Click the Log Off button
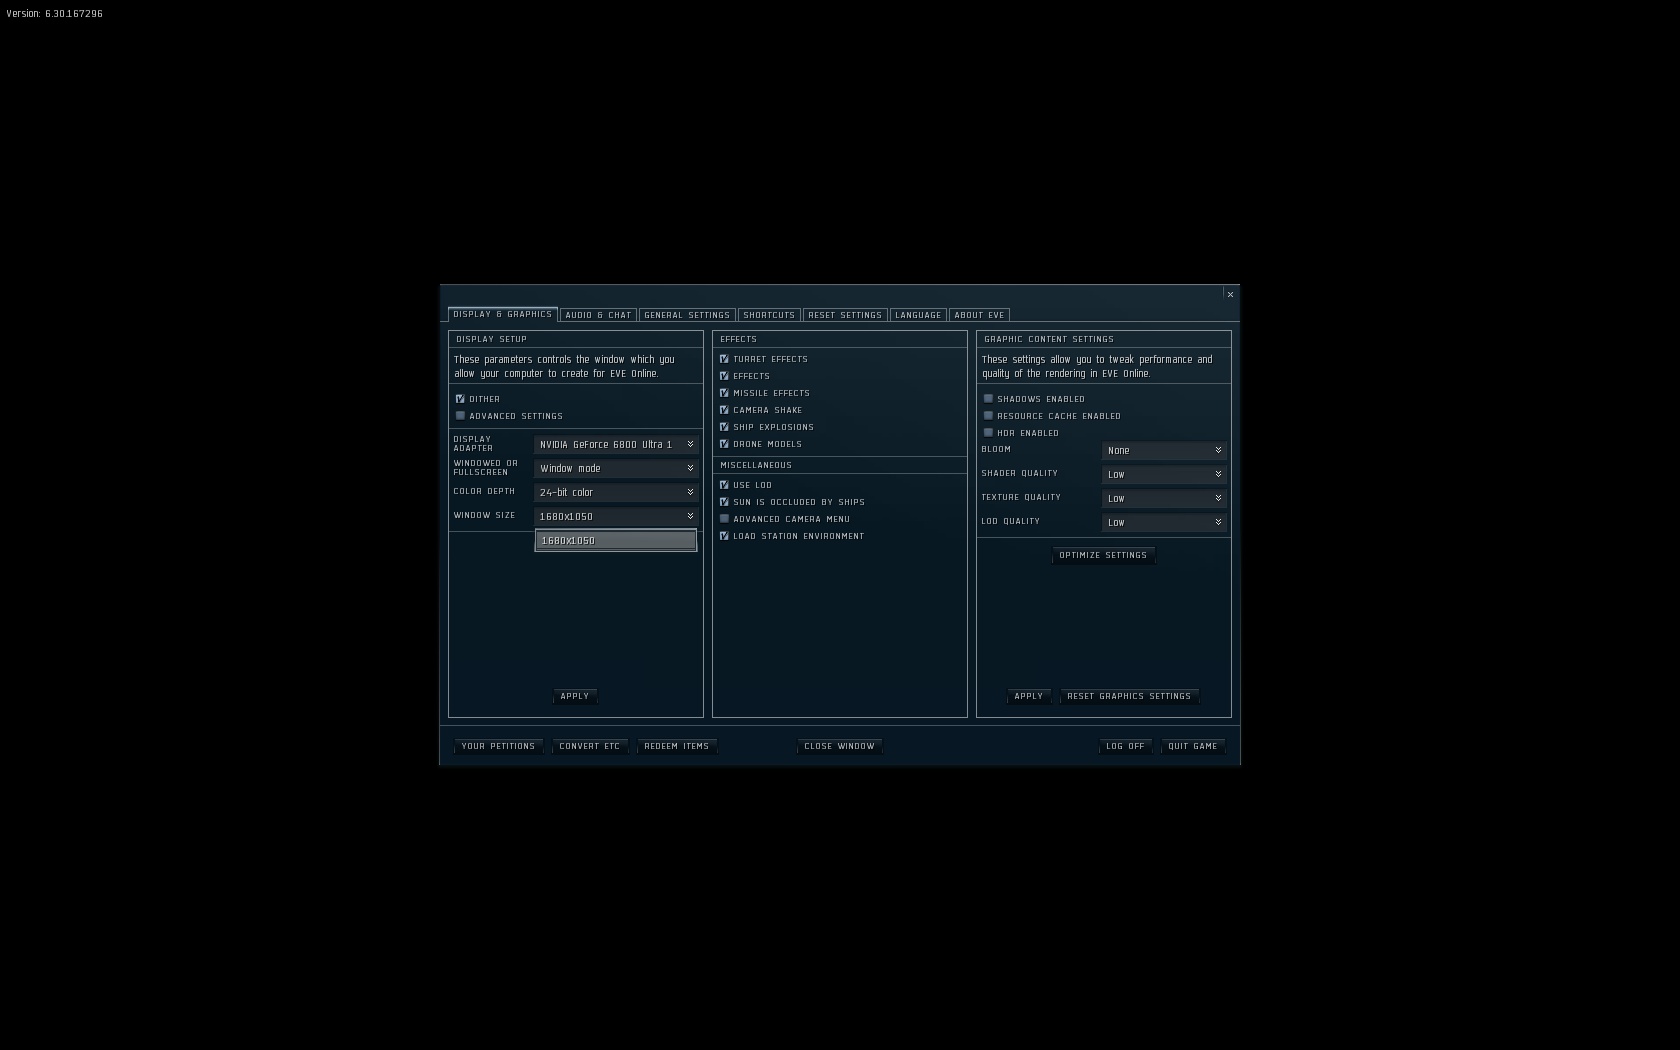Viewport: 1680px width, 1050px height. pos(1125,747)
